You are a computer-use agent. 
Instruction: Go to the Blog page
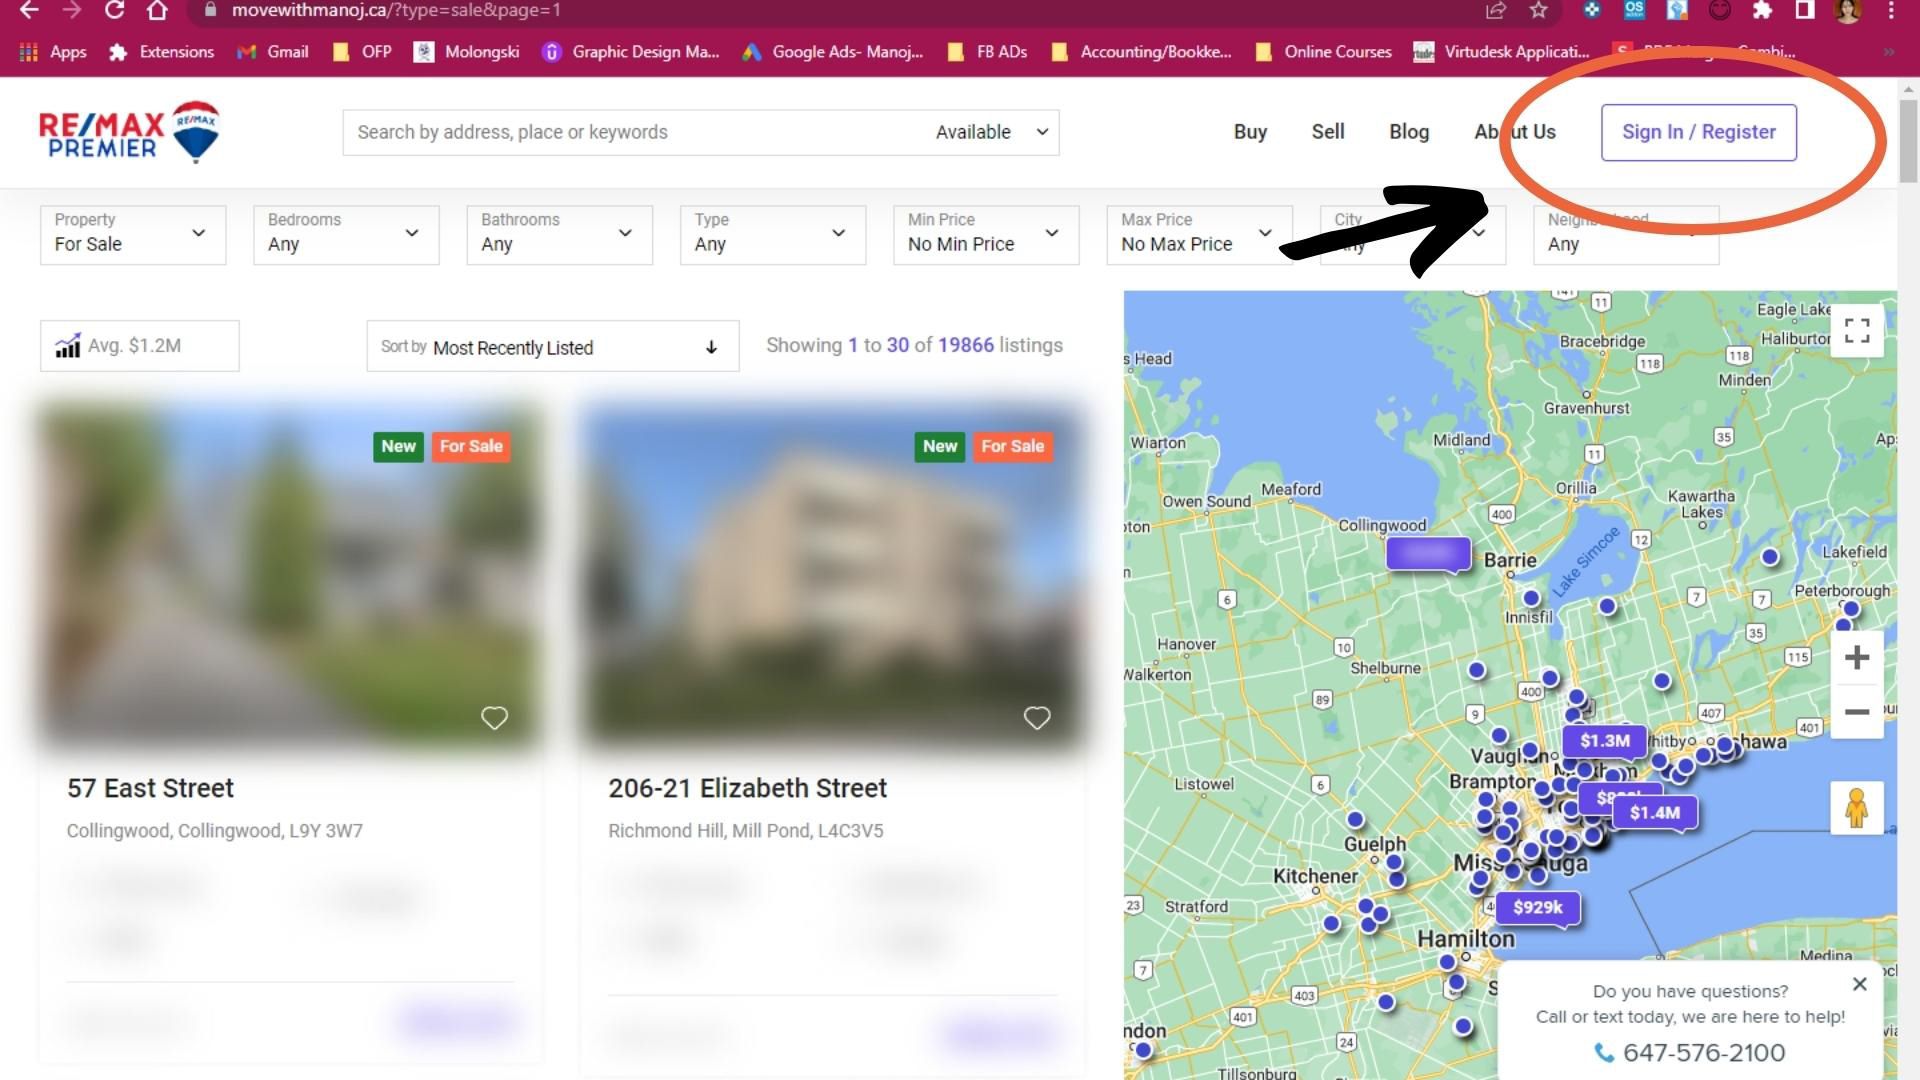(1408, 132)
